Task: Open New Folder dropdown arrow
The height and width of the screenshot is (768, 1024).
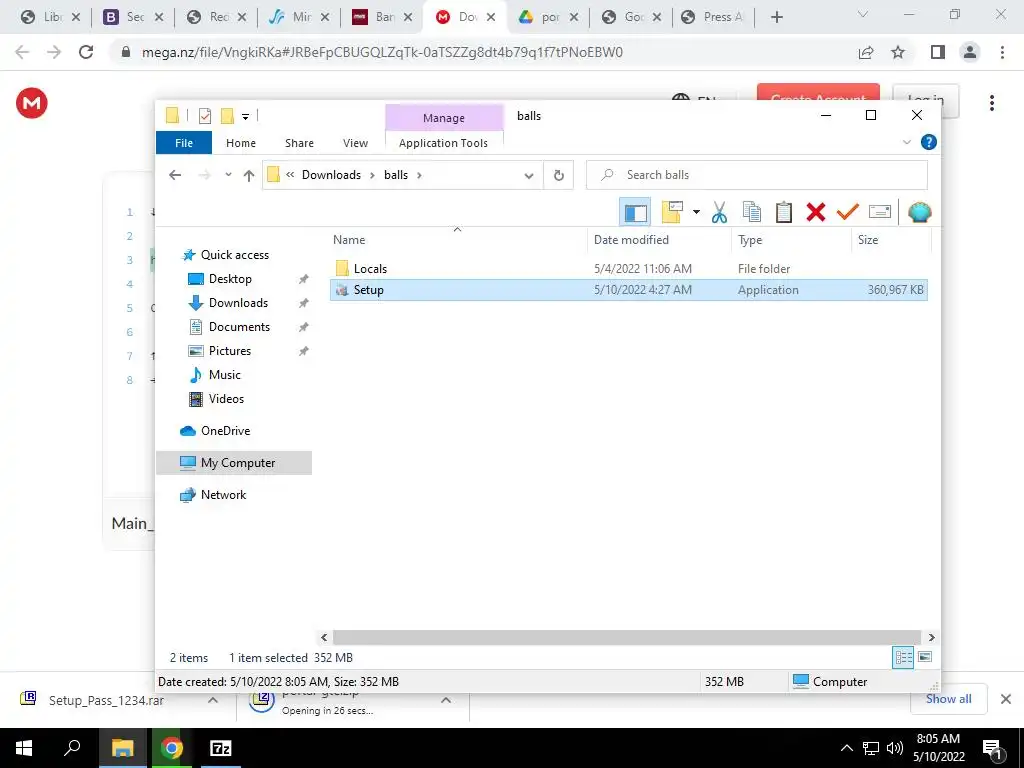Action: (x=696, y=212)
